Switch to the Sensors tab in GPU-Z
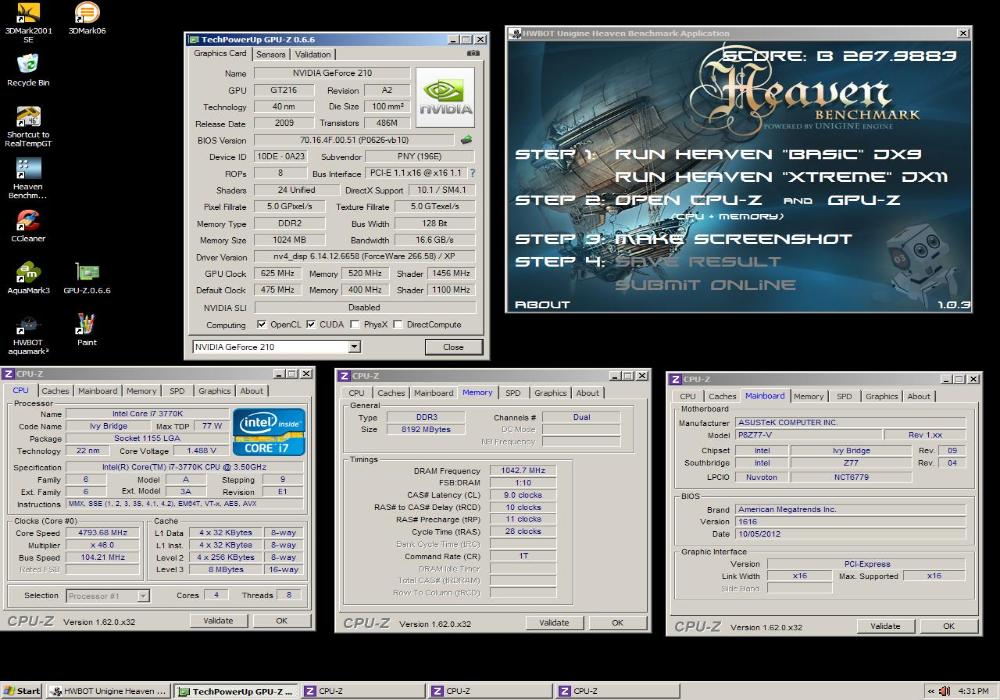 tap(270, 54)
